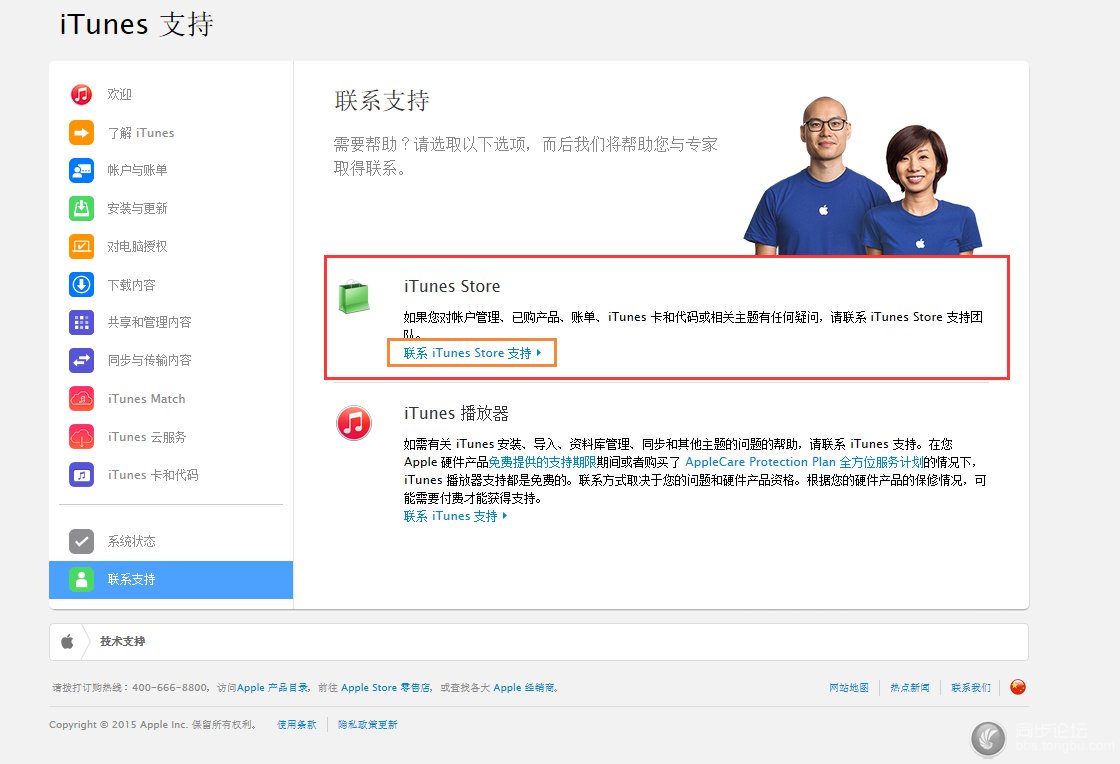The width and height of the screenshot is (1120, 764).
Task: Click the 下载内容 blue download icon
Action: pyautogui.click(x=81, y=284)
